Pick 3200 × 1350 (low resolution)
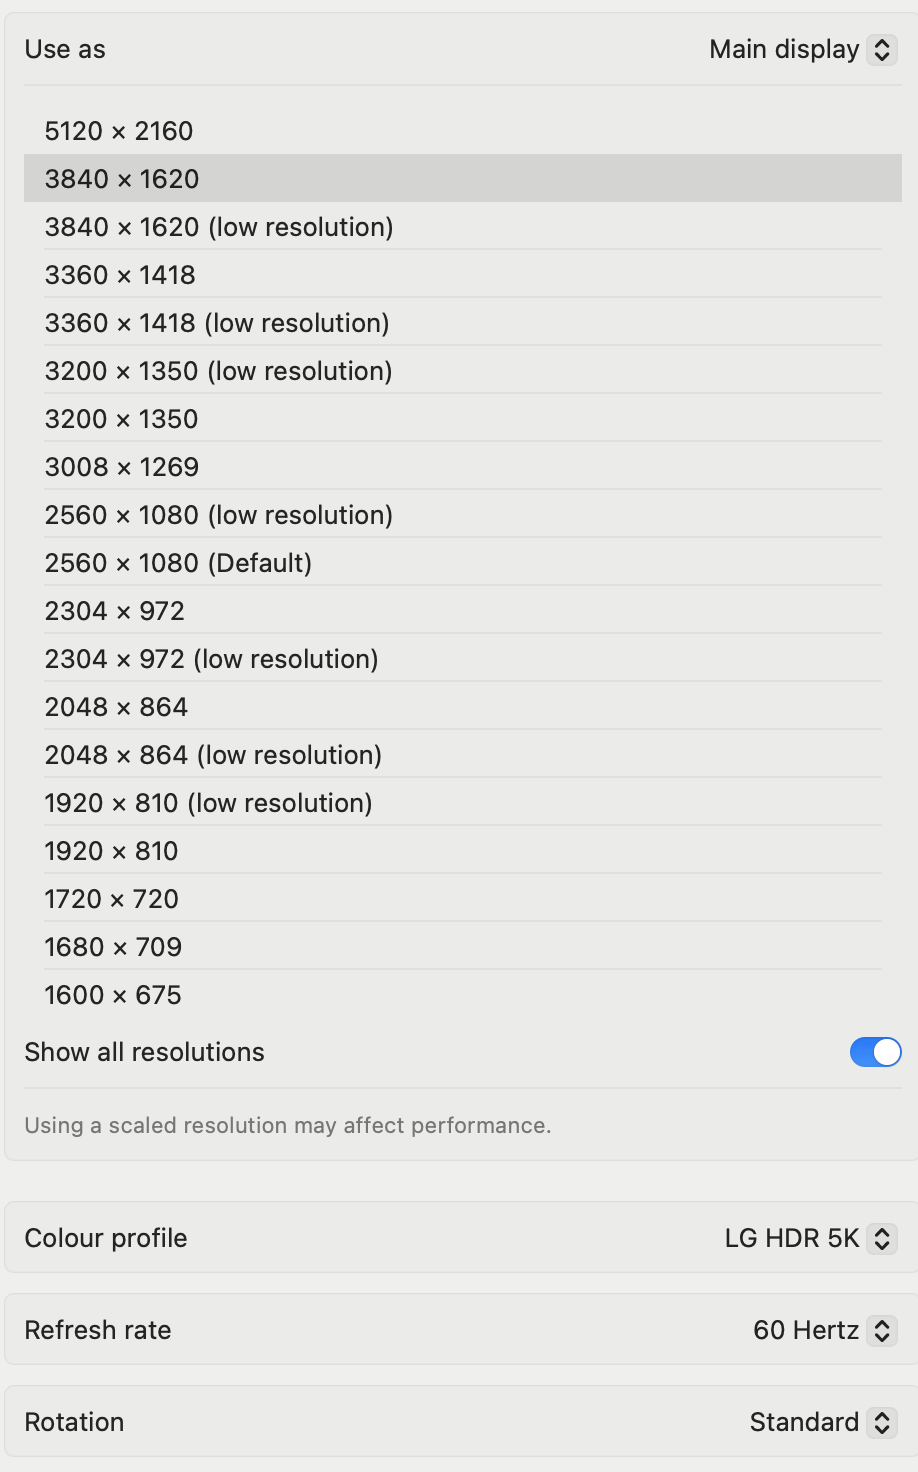The image size is (918, 1472). click(x=218, y=371)
